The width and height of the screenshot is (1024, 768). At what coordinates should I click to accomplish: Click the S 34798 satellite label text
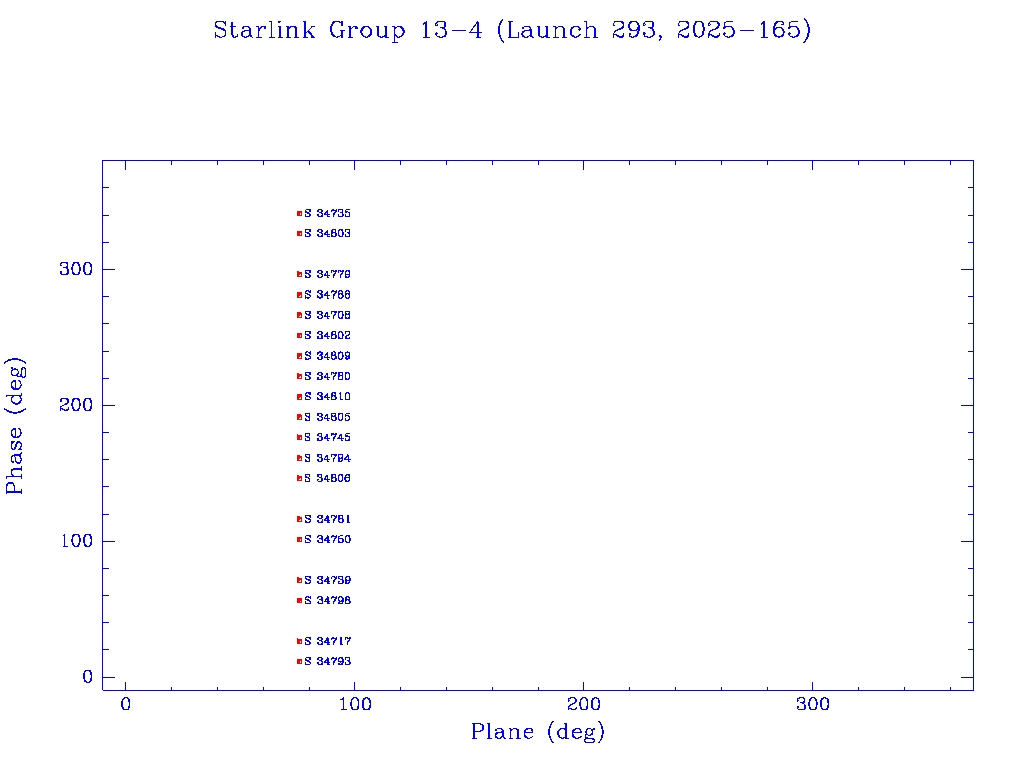[327, 600]
